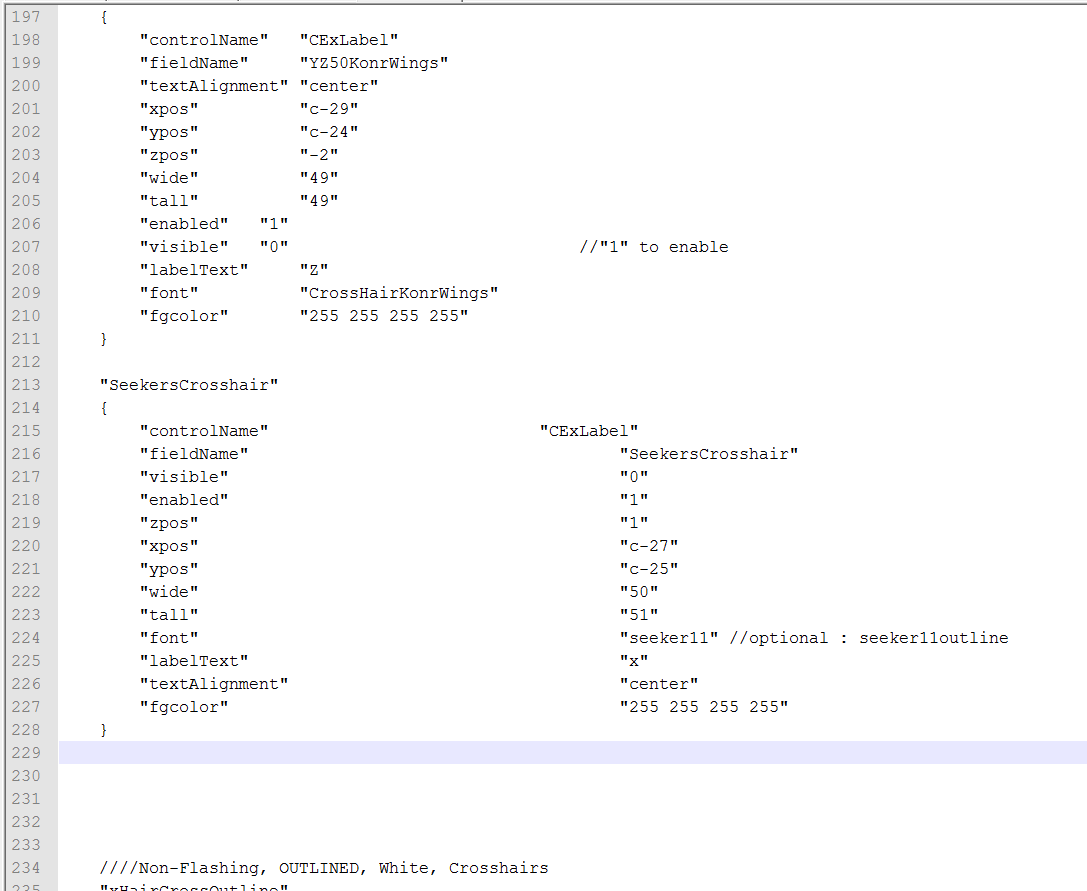
Task: Click the "////Non-Flashing, OUTLINED, White, Crosshairs" comment
Action: [324, 868]
